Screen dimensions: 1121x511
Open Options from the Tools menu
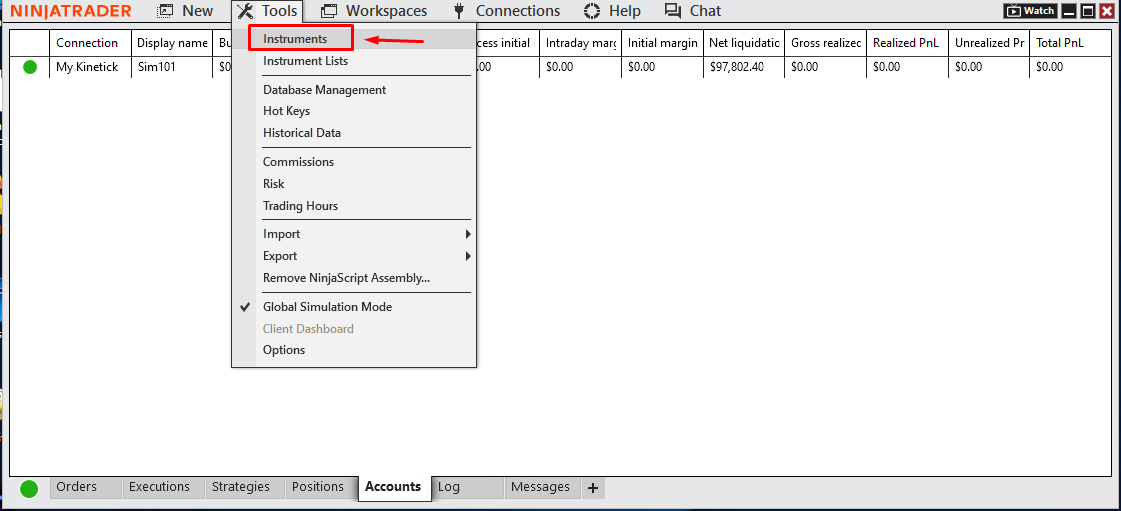tap(284, 350)
